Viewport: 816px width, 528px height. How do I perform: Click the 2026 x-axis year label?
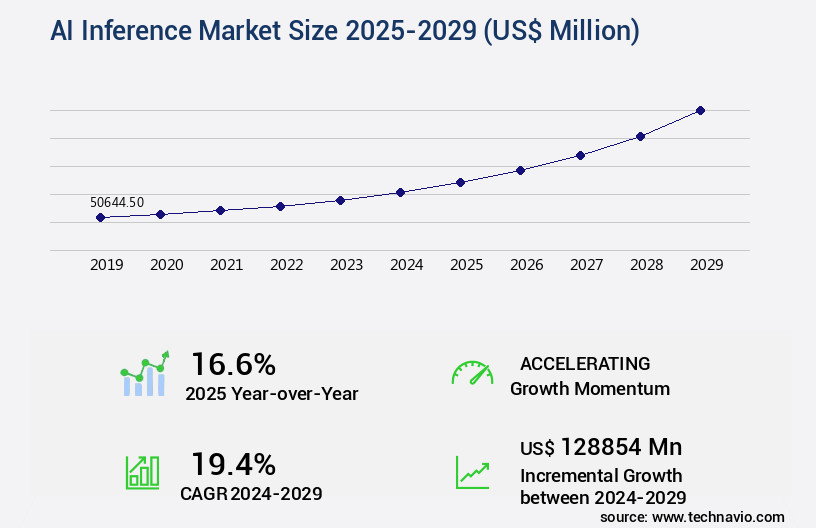coord(526,265)
